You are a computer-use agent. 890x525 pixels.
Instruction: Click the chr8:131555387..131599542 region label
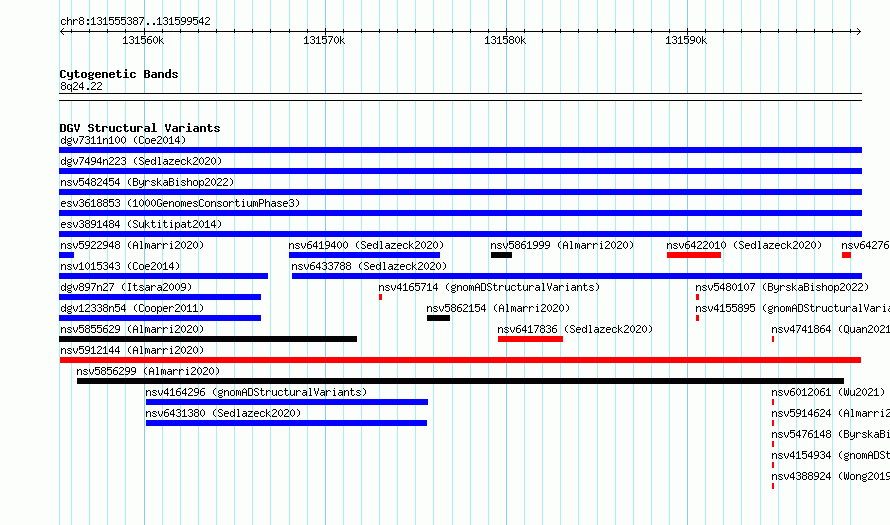[x=135, y=21]
